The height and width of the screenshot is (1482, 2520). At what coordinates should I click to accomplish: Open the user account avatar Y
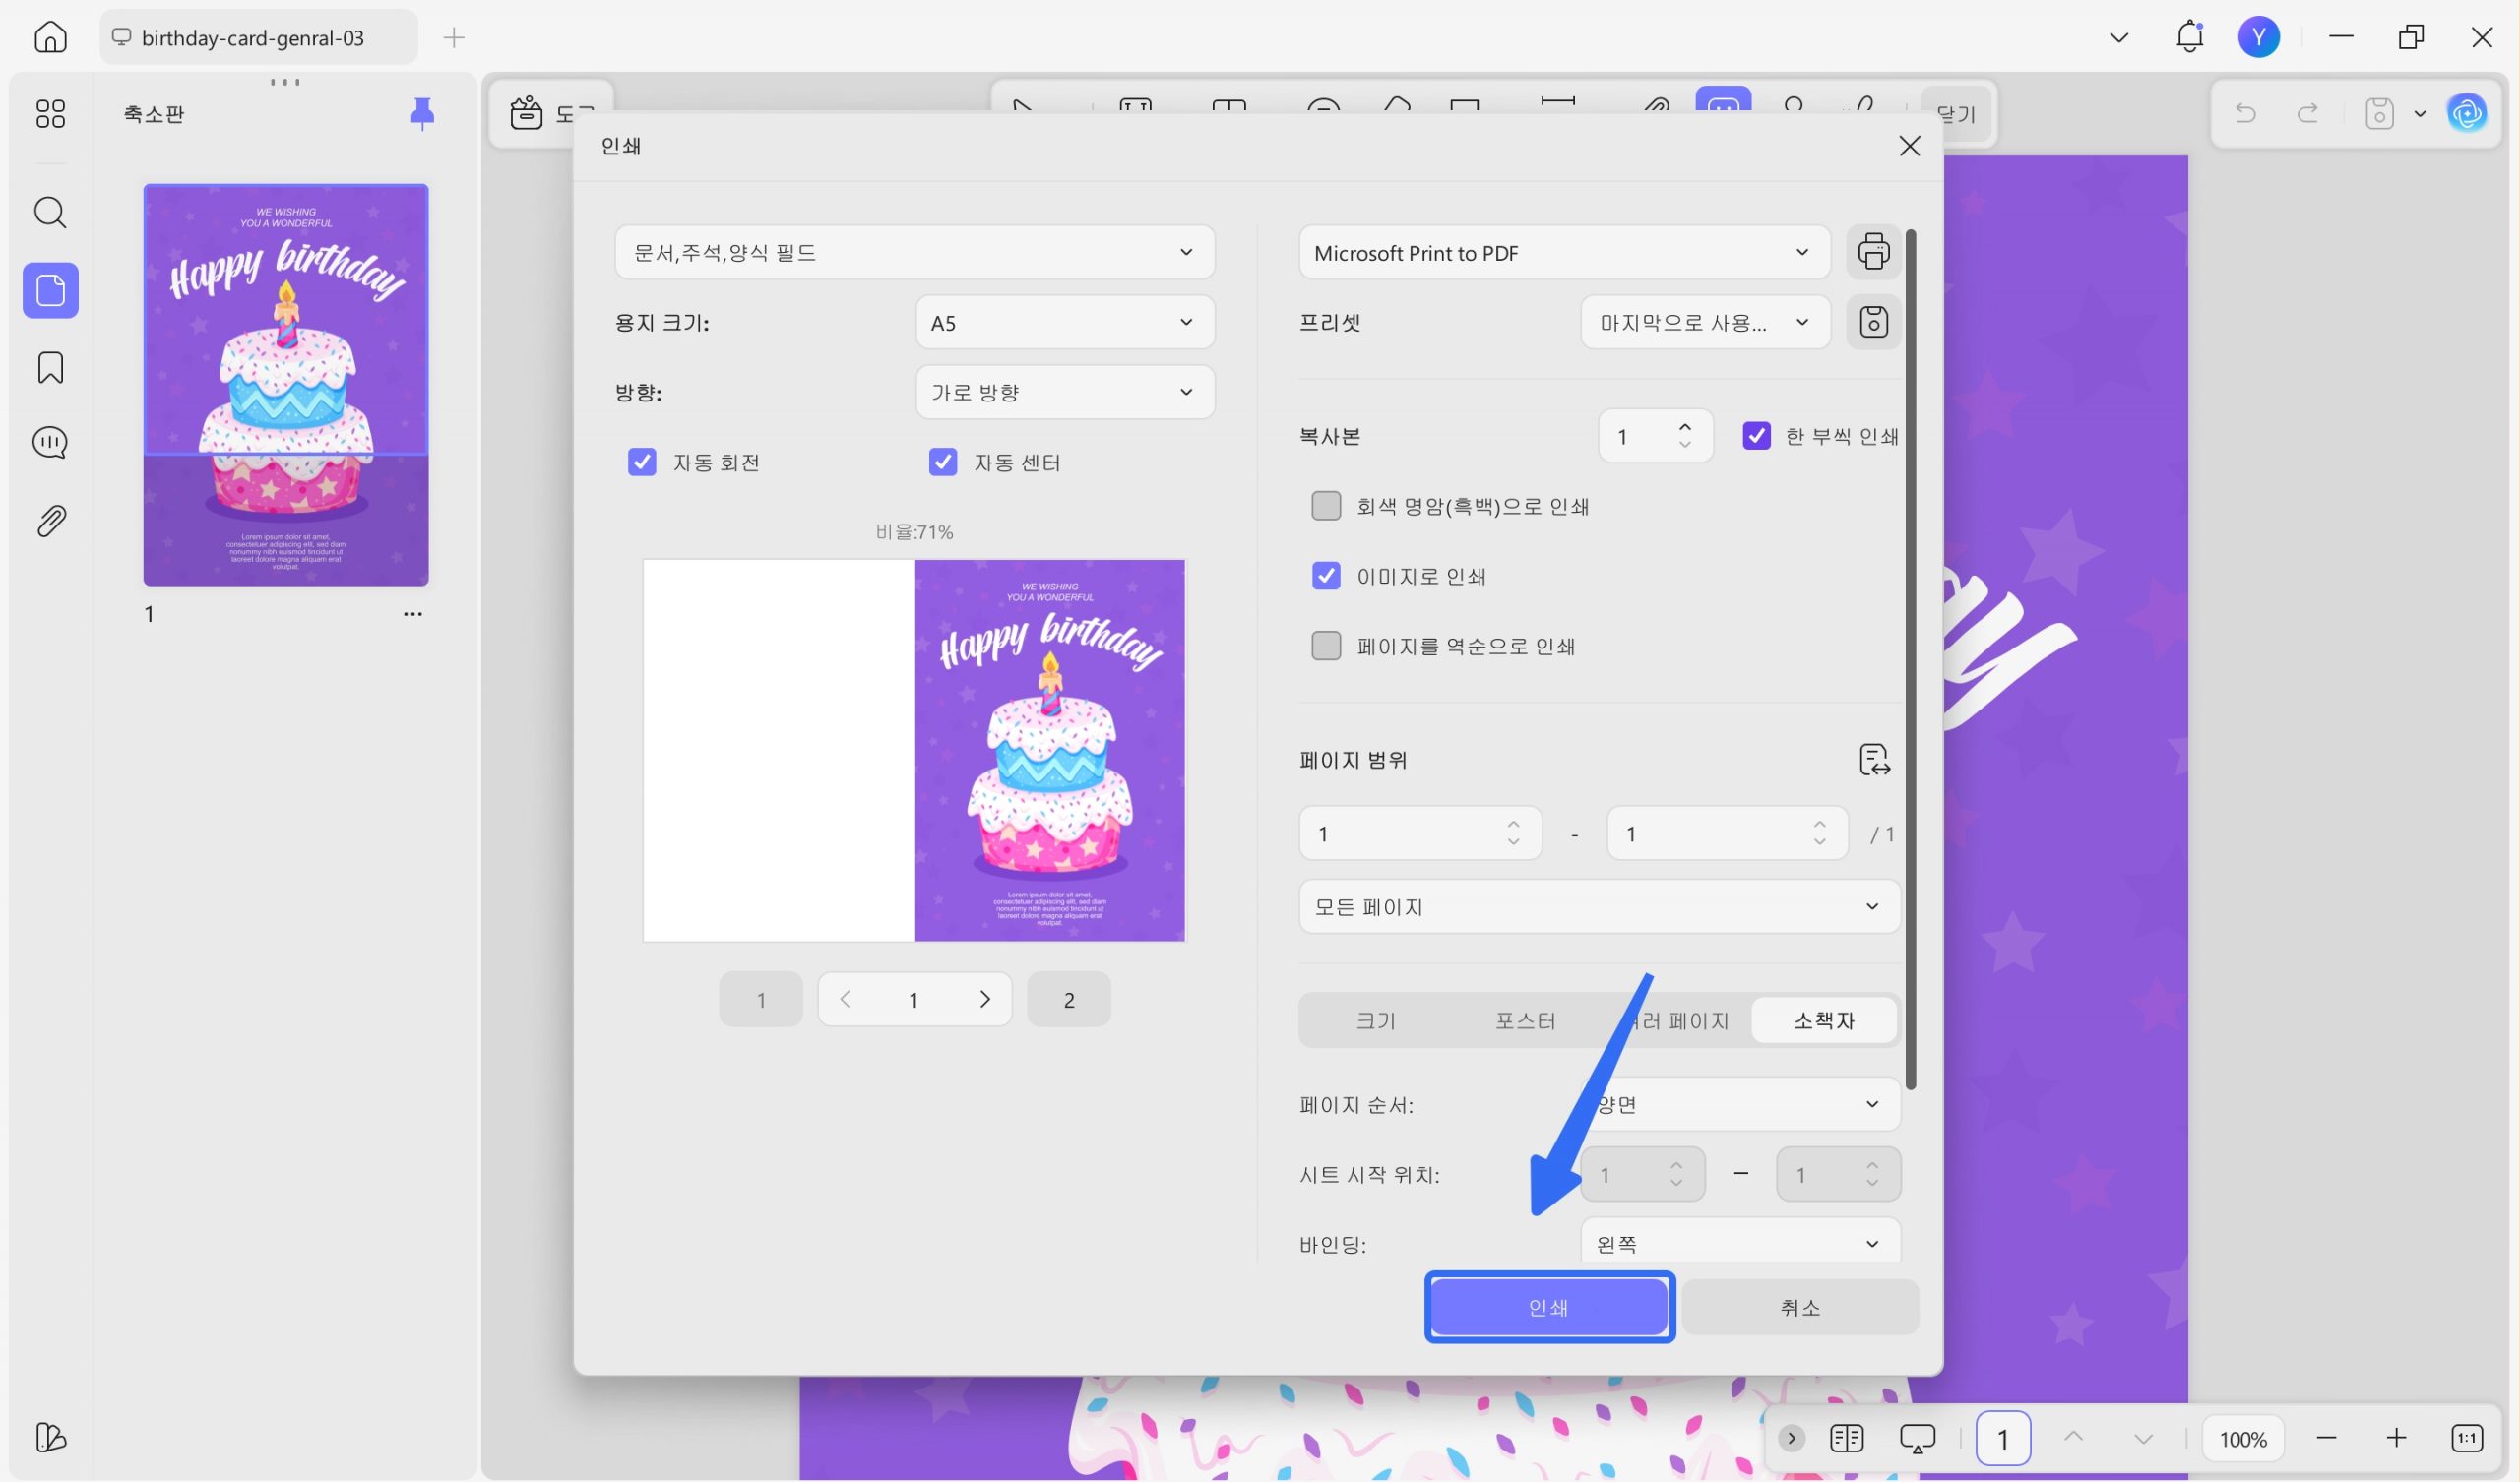(2258, 37)
